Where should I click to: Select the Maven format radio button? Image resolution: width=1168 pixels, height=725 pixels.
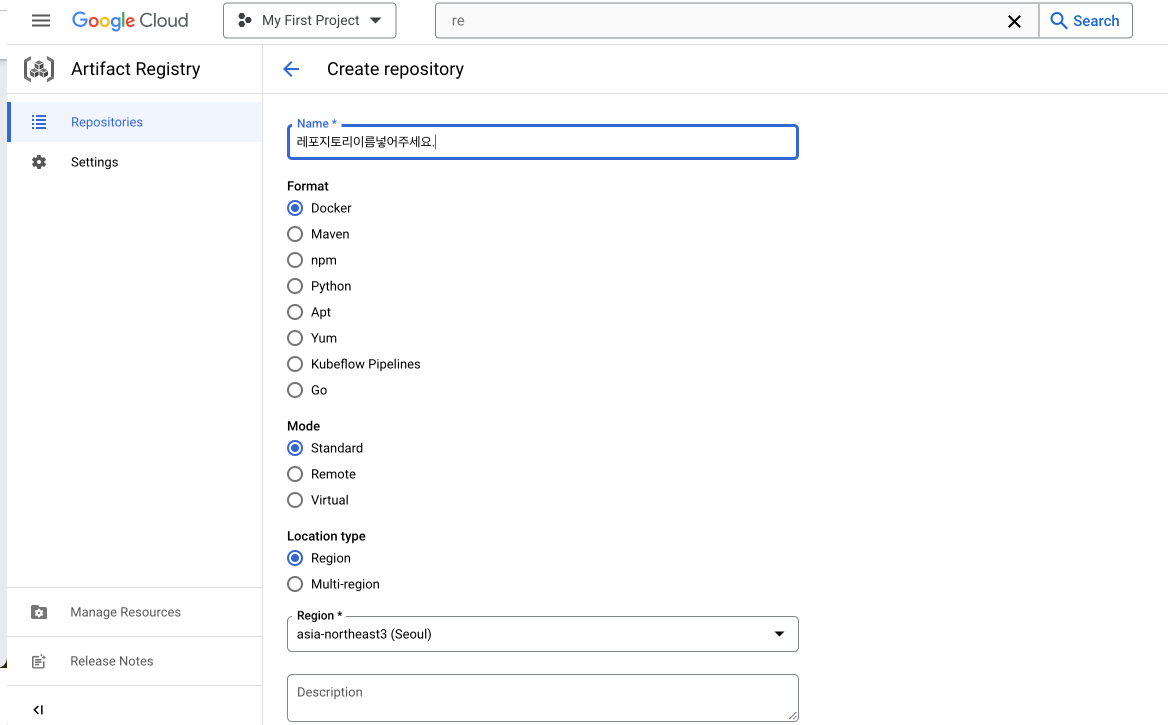click(x=295, y=234)
